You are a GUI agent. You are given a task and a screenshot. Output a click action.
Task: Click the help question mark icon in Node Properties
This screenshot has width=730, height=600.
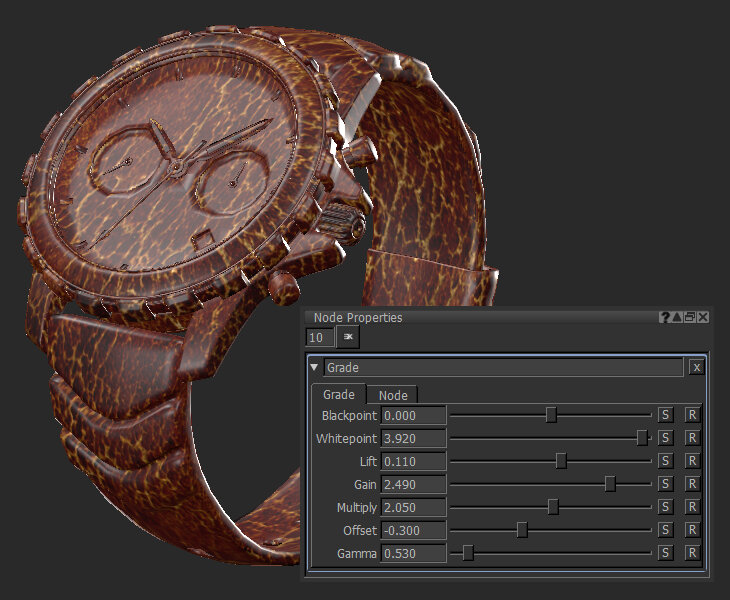coord(665,317)
